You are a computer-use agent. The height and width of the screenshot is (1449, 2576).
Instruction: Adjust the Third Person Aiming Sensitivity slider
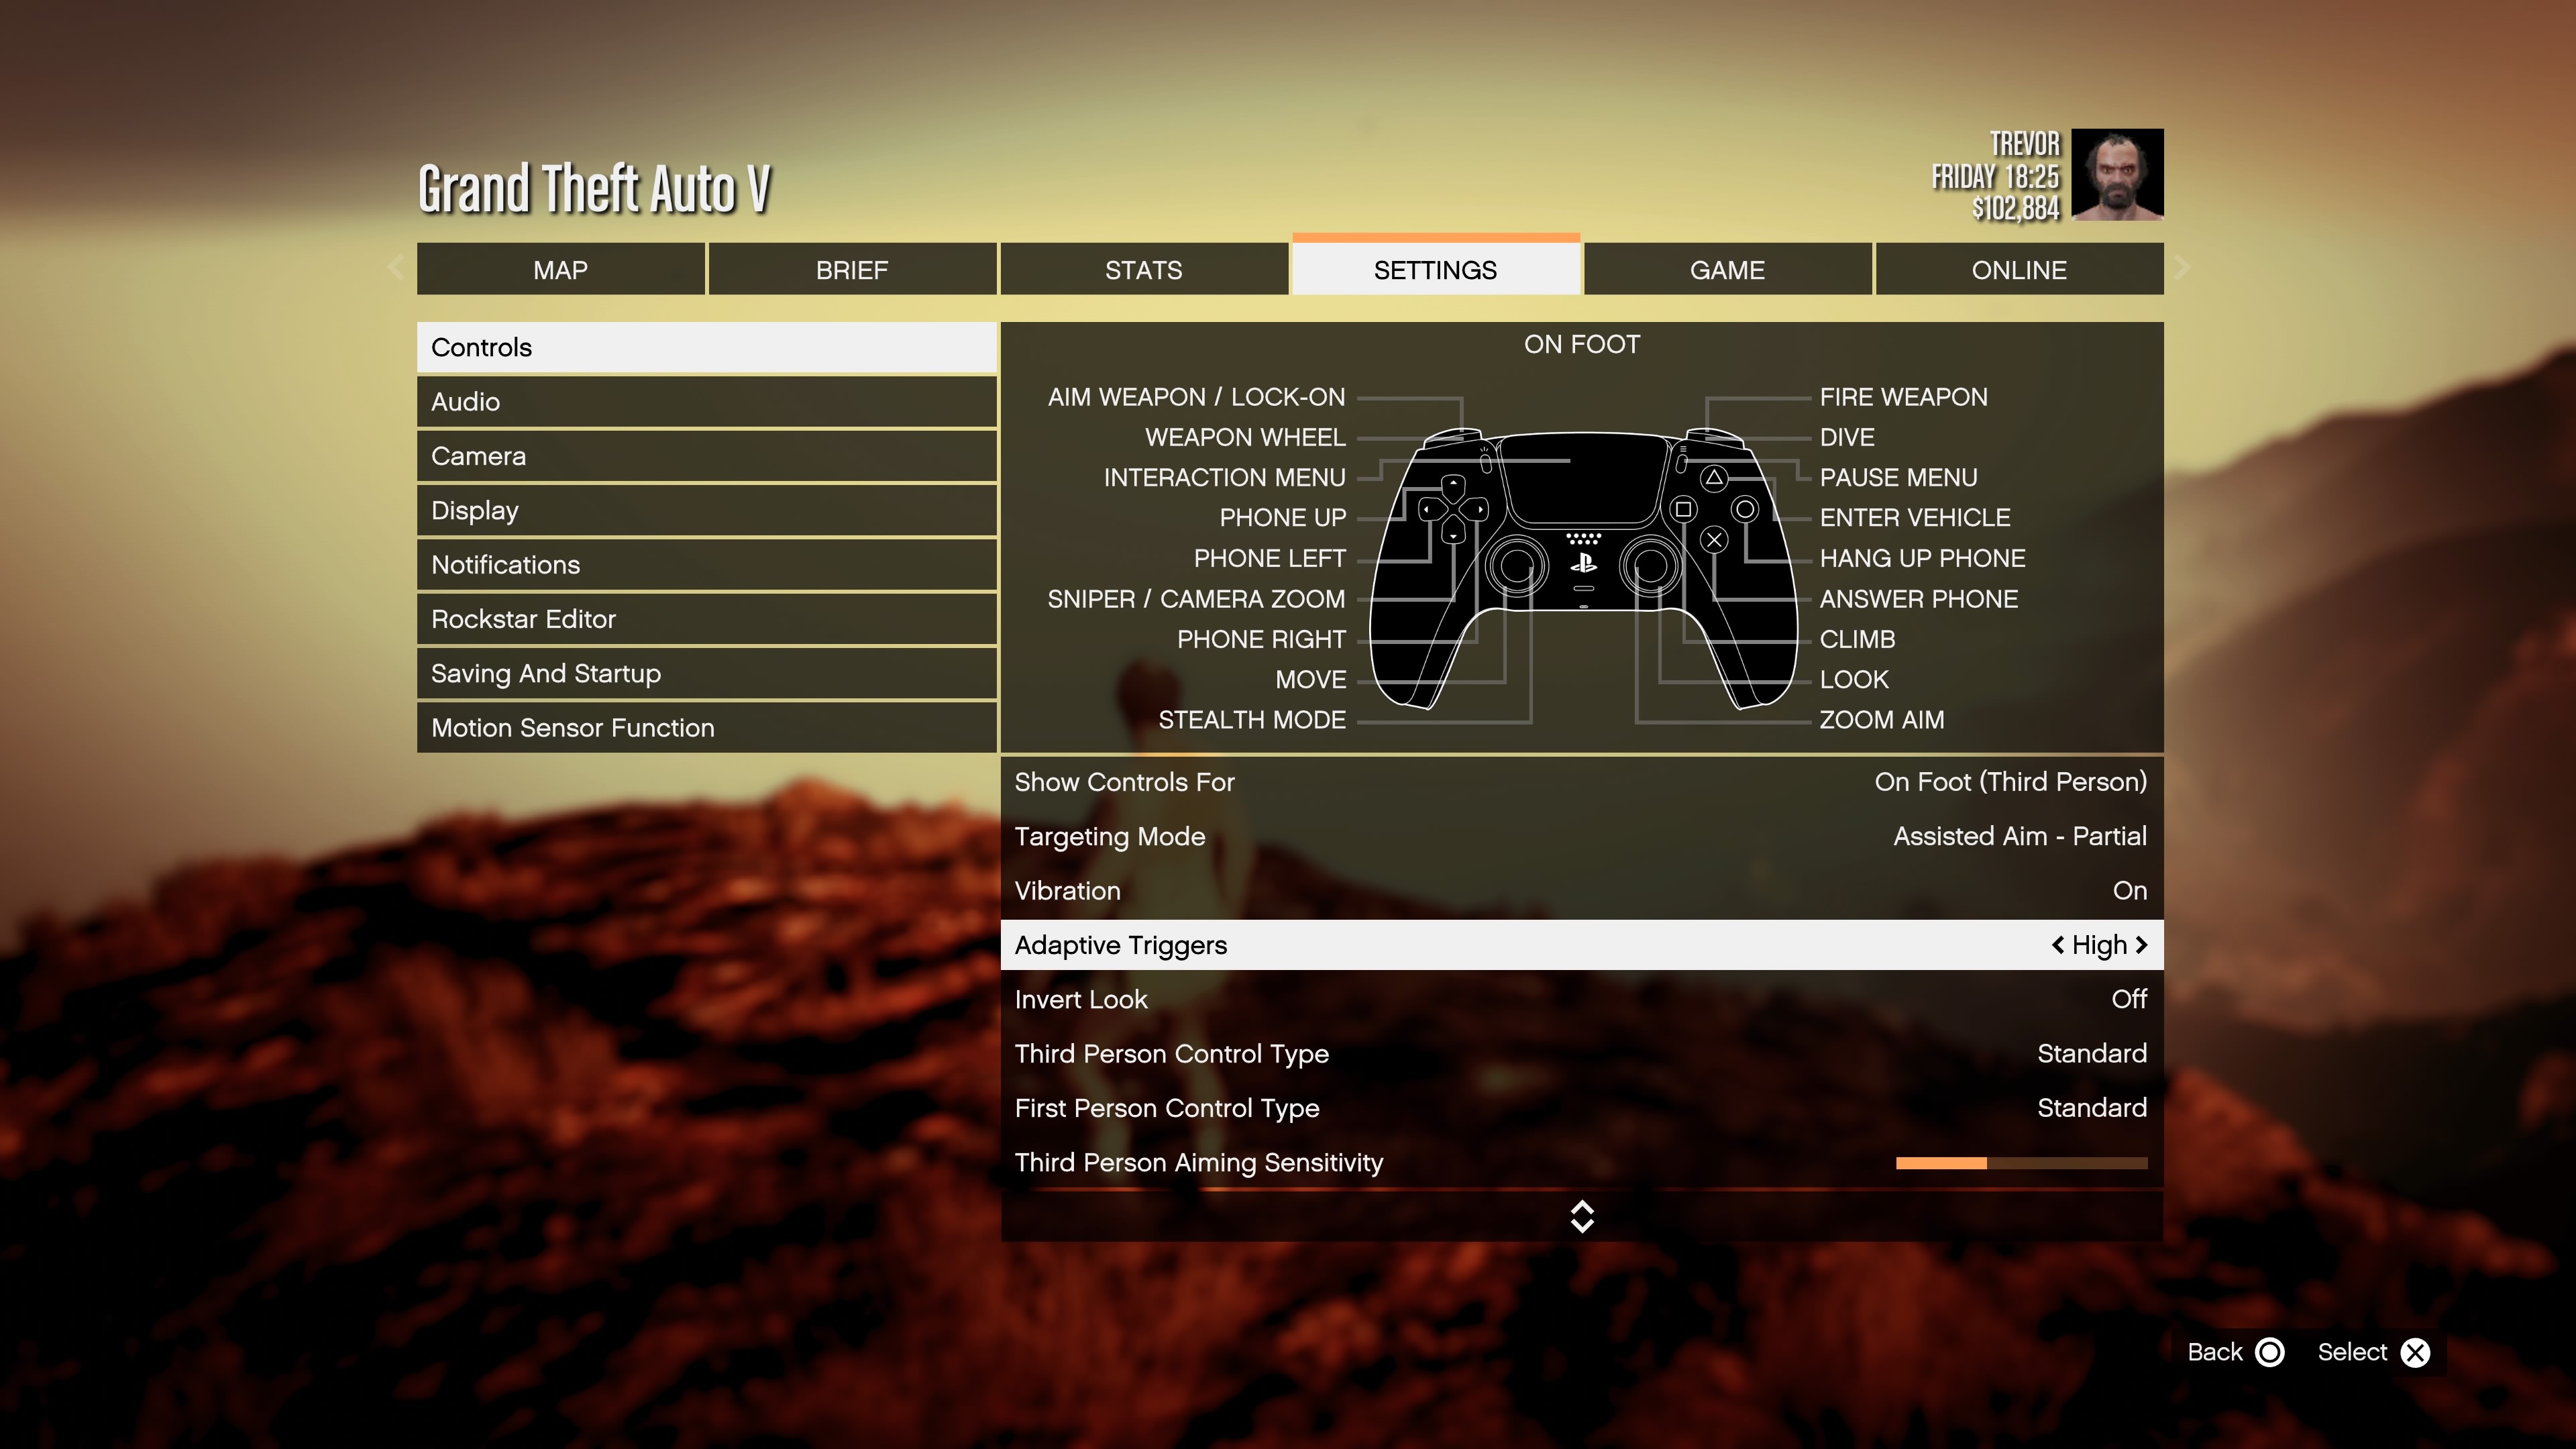pyautogui.click(x=2021, y=1163)
